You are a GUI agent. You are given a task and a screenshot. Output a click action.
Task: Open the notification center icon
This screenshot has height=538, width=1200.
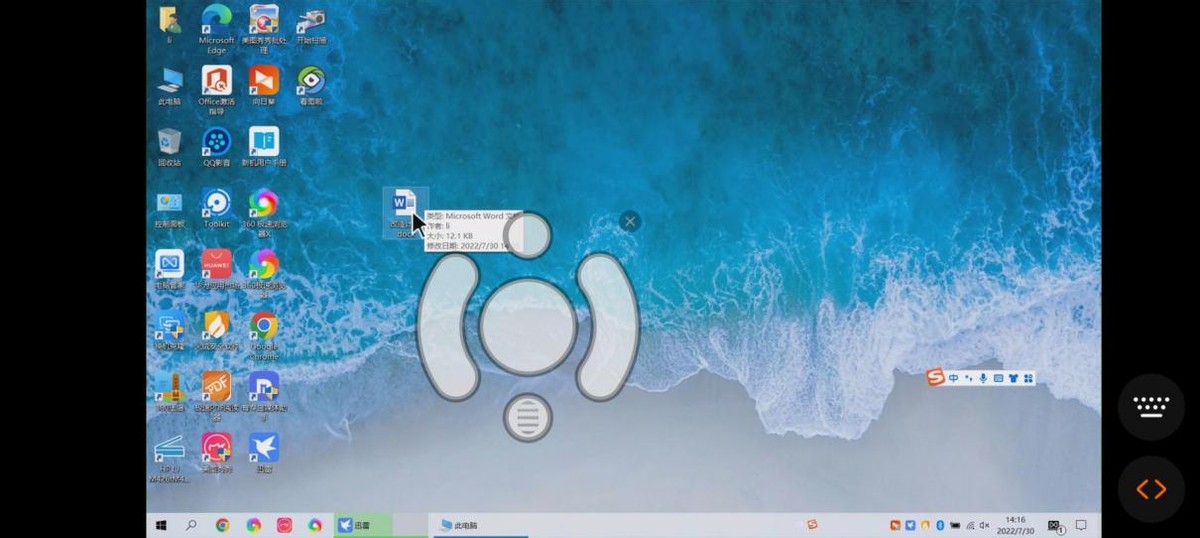pyautogui.click(x=1081, y=525)
